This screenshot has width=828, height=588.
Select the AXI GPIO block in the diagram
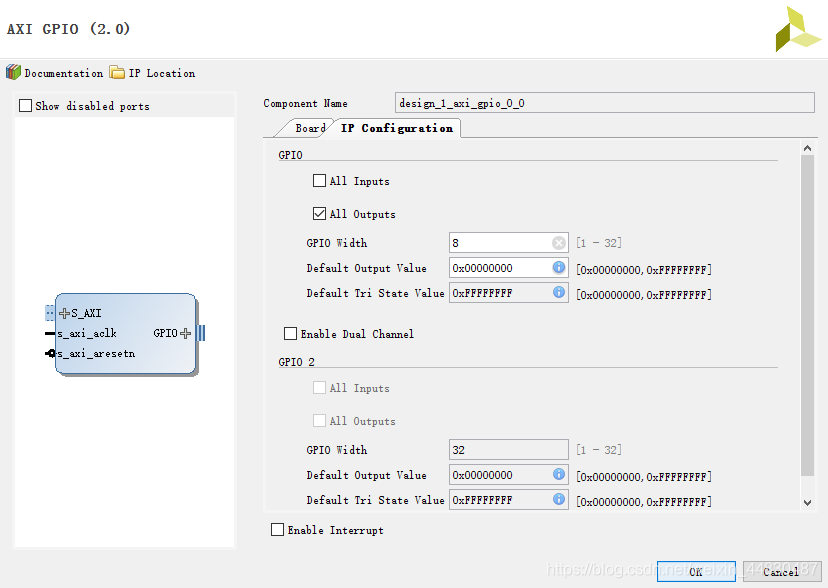coord(126,334)
